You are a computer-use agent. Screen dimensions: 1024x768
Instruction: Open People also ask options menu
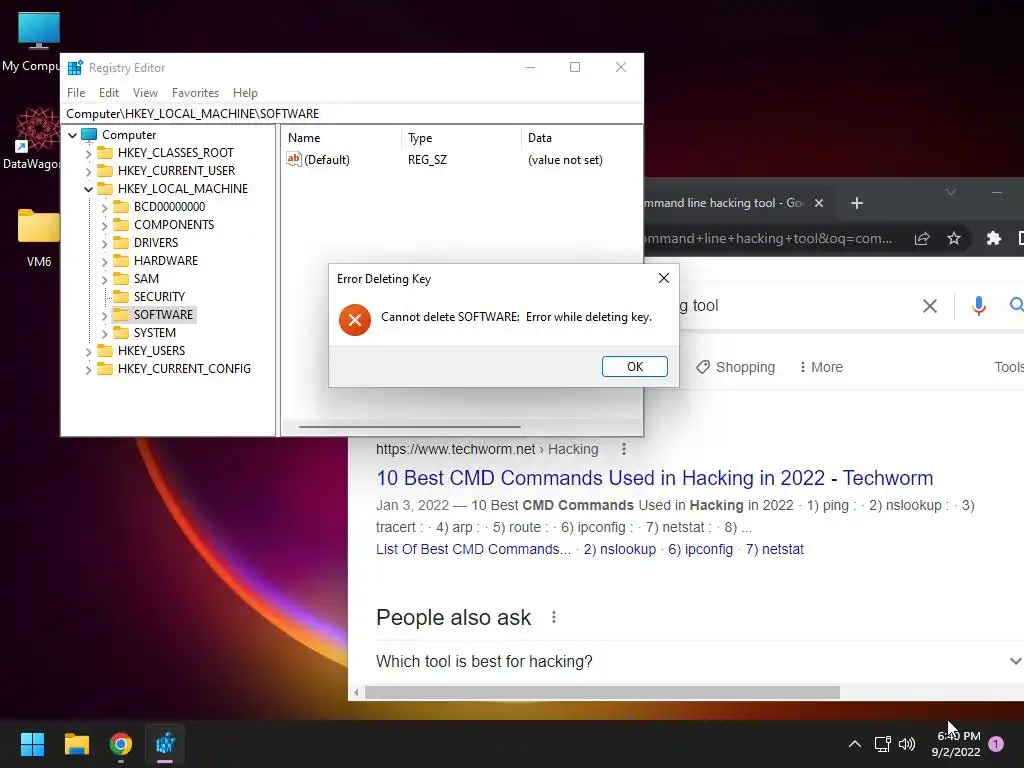[554, 617]
